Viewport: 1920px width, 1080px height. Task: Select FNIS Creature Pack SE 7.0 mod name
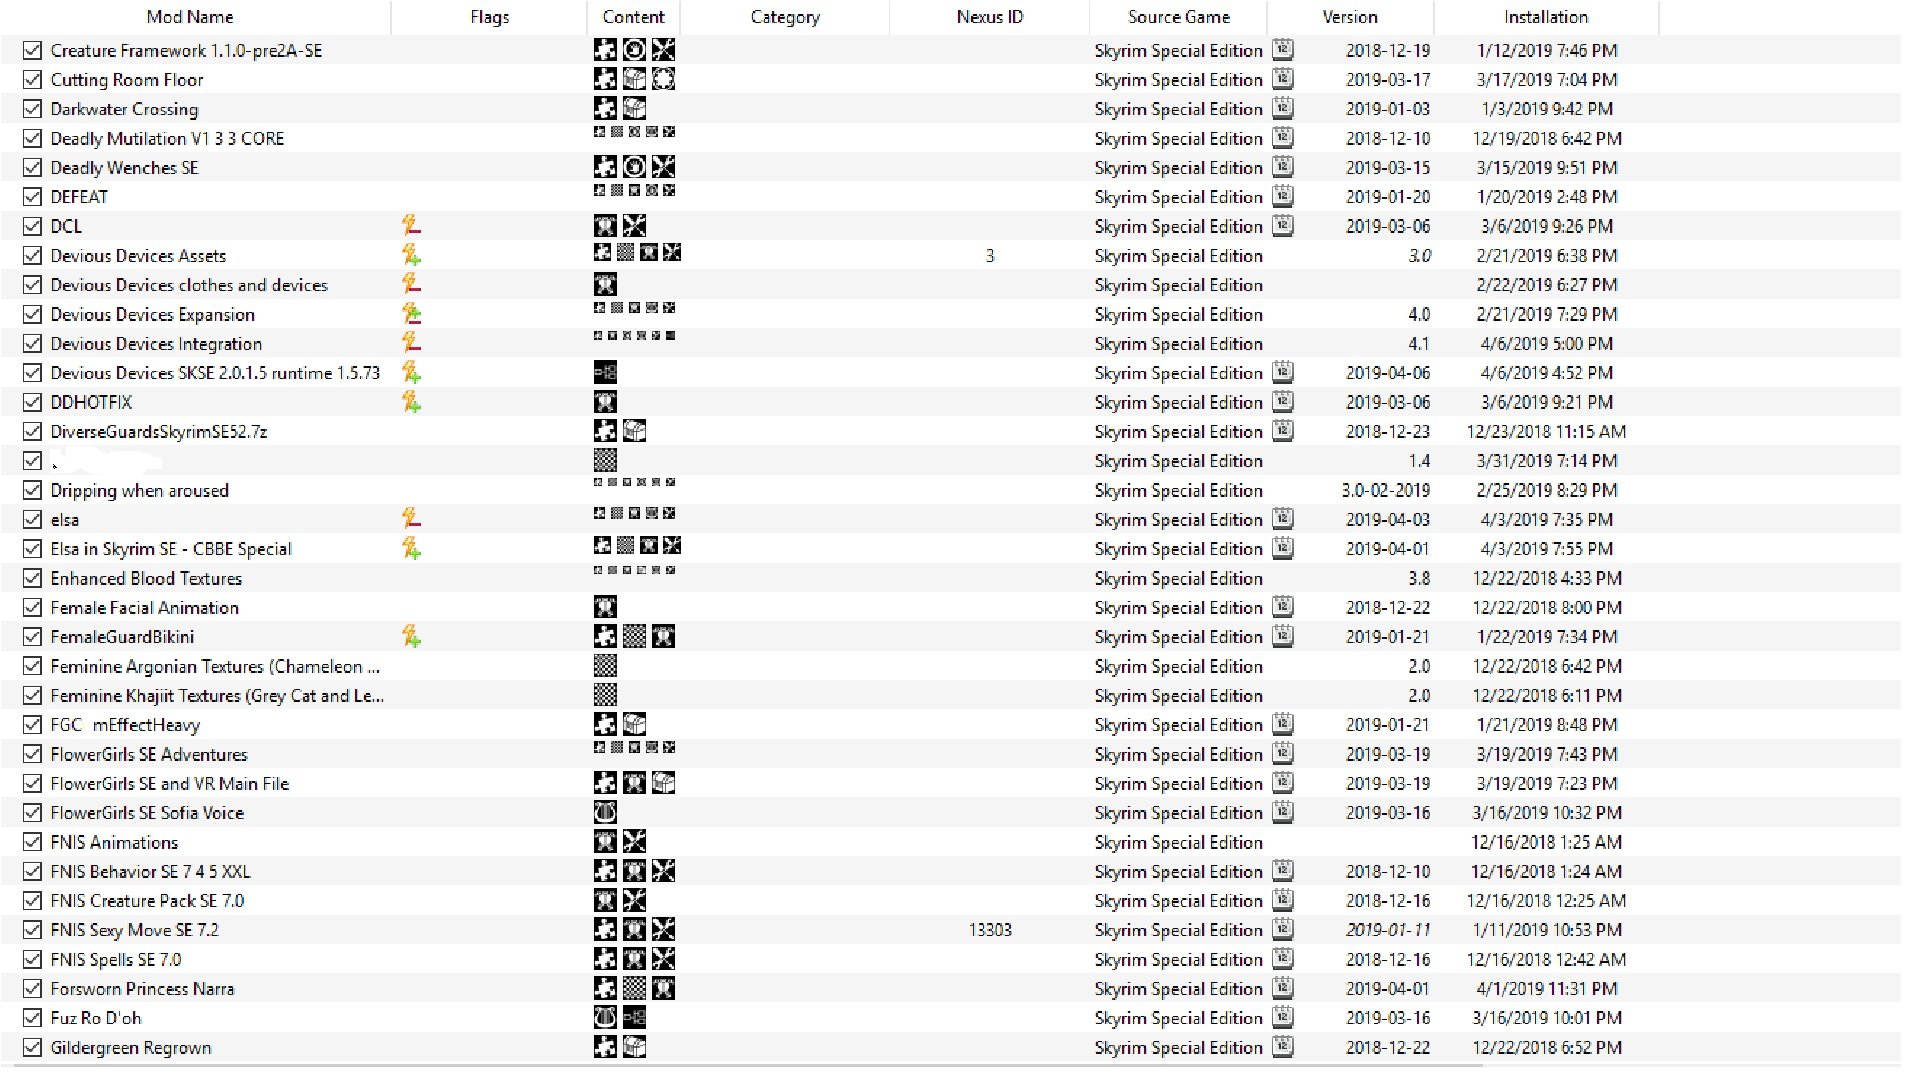click(147, 900)
